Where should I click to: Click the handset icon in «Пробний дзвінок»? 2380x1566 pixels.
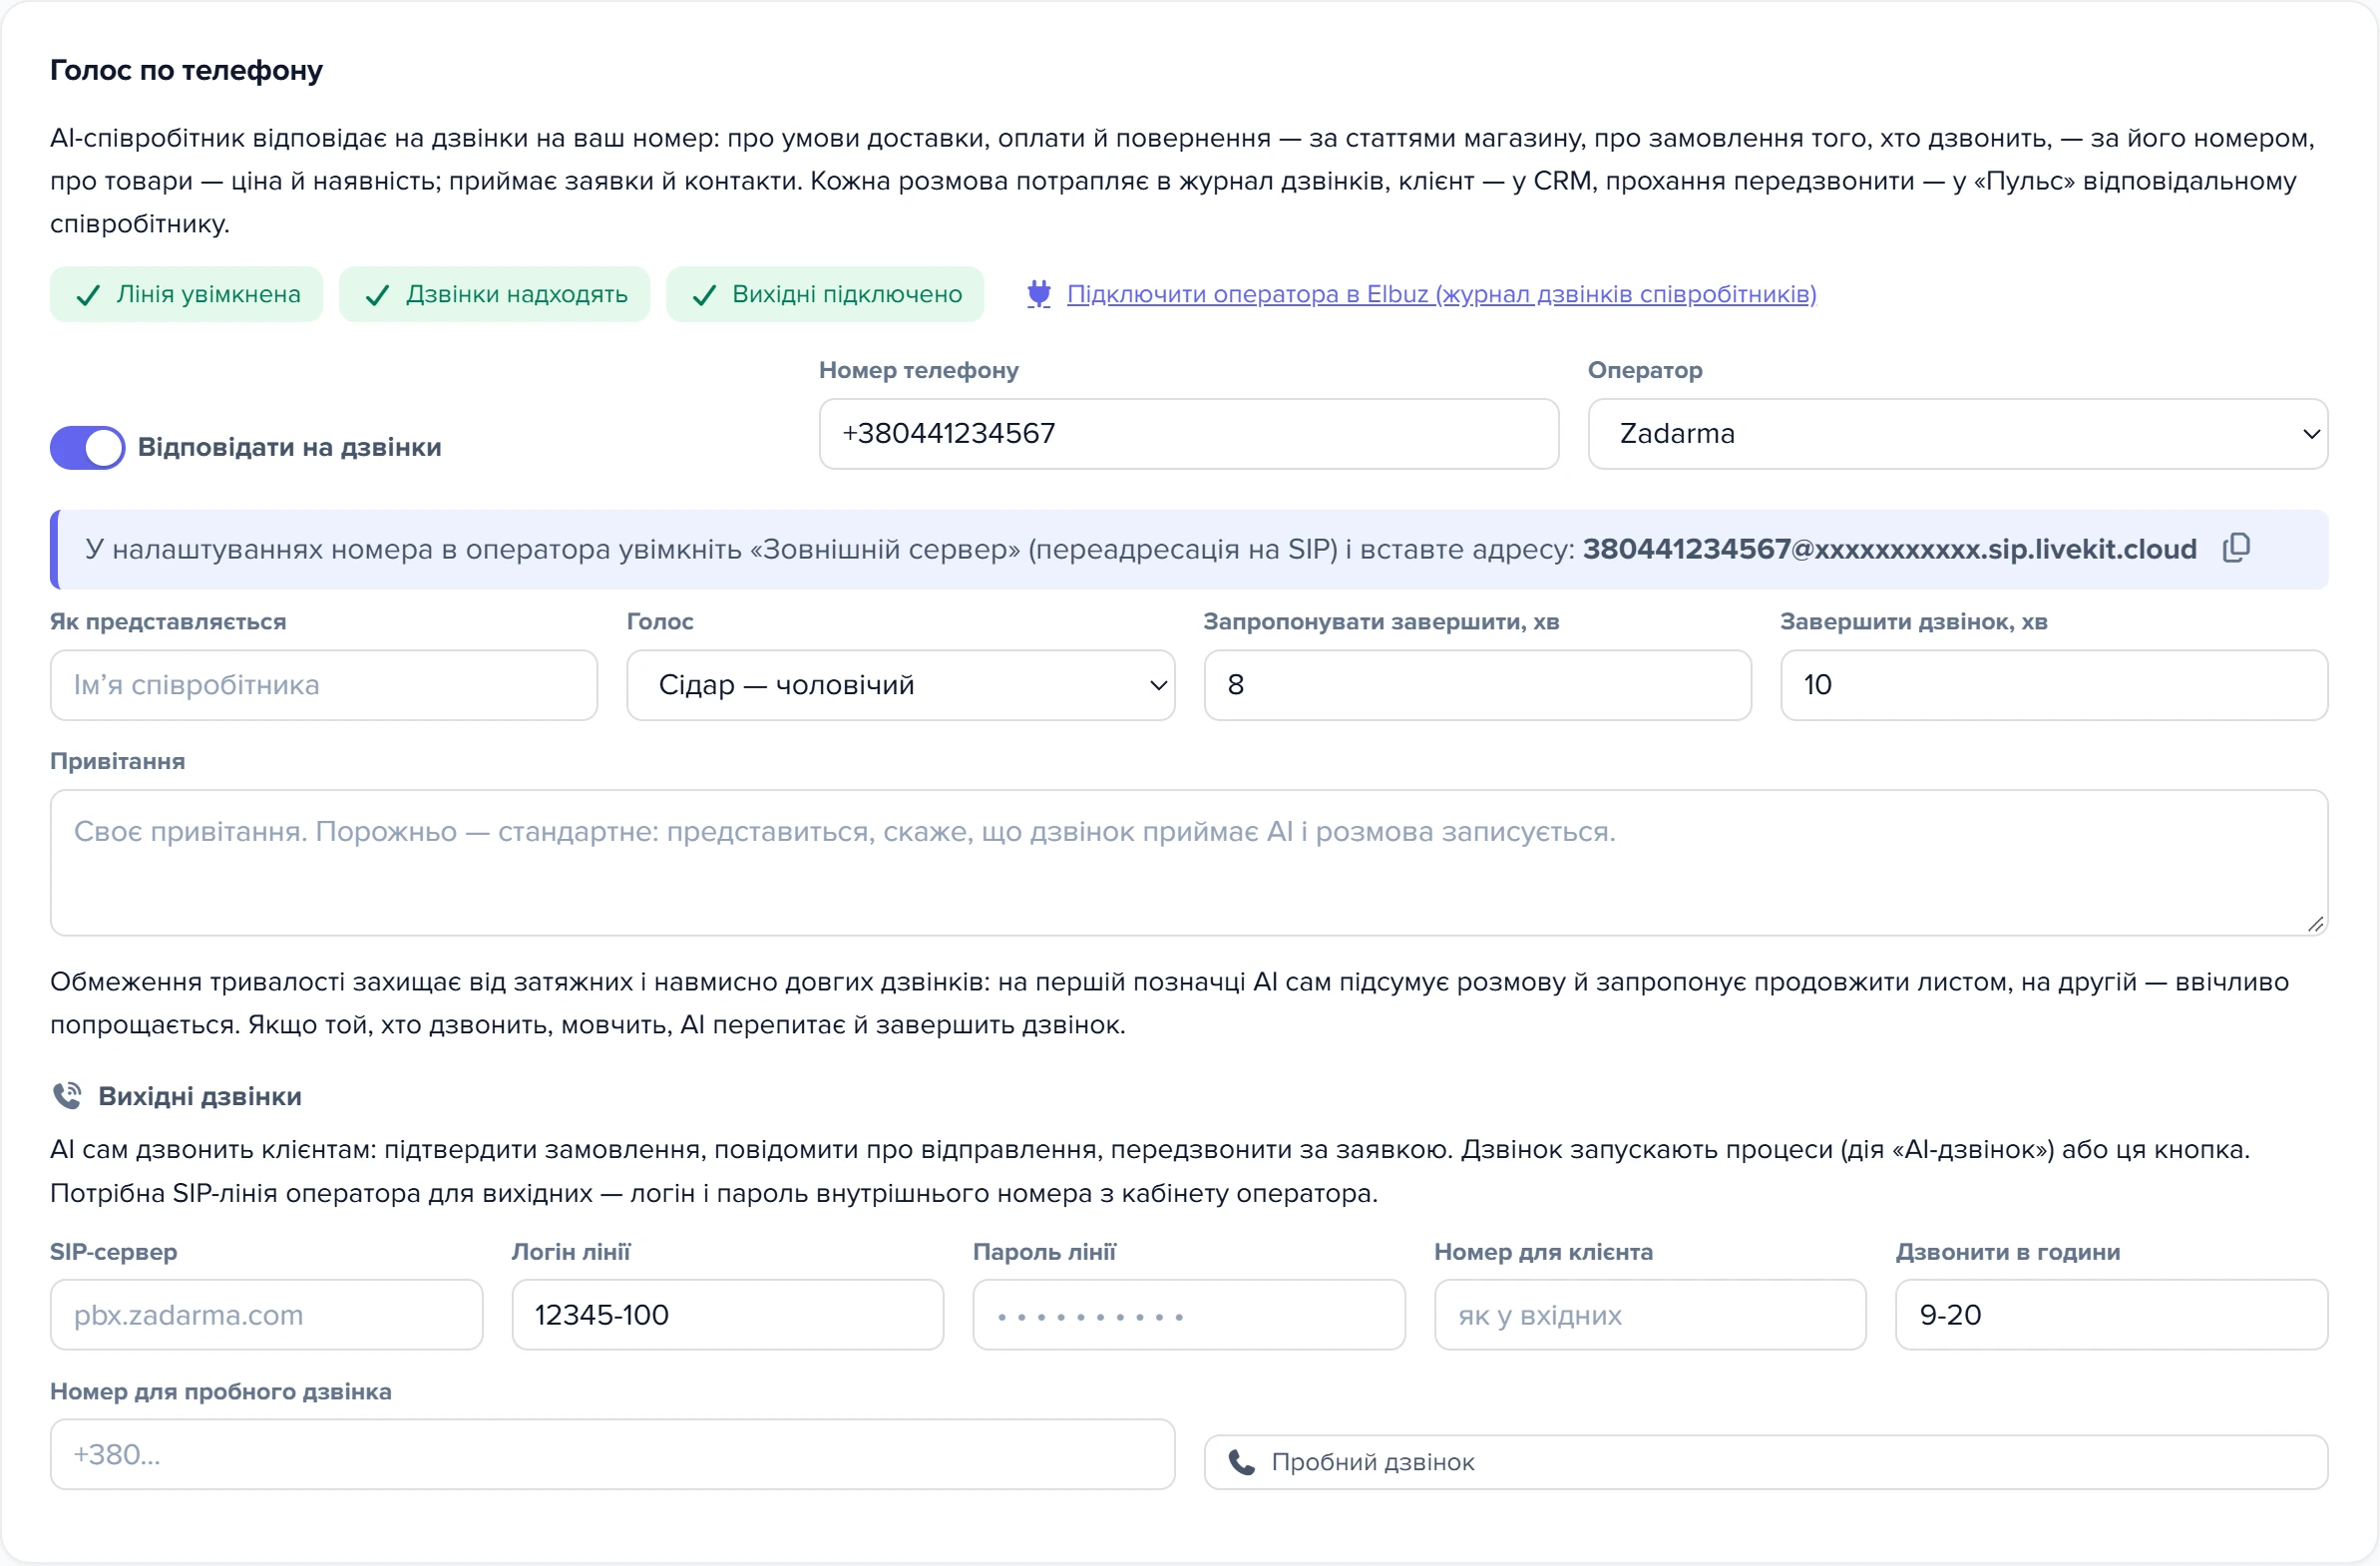[x=1241, y=1462]
